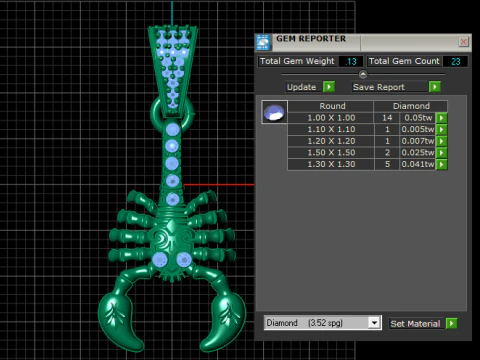The width and height of the screenshot is (480, 360).
Task: Click the Total Gem Count value 23
Action: pos(455,61)
